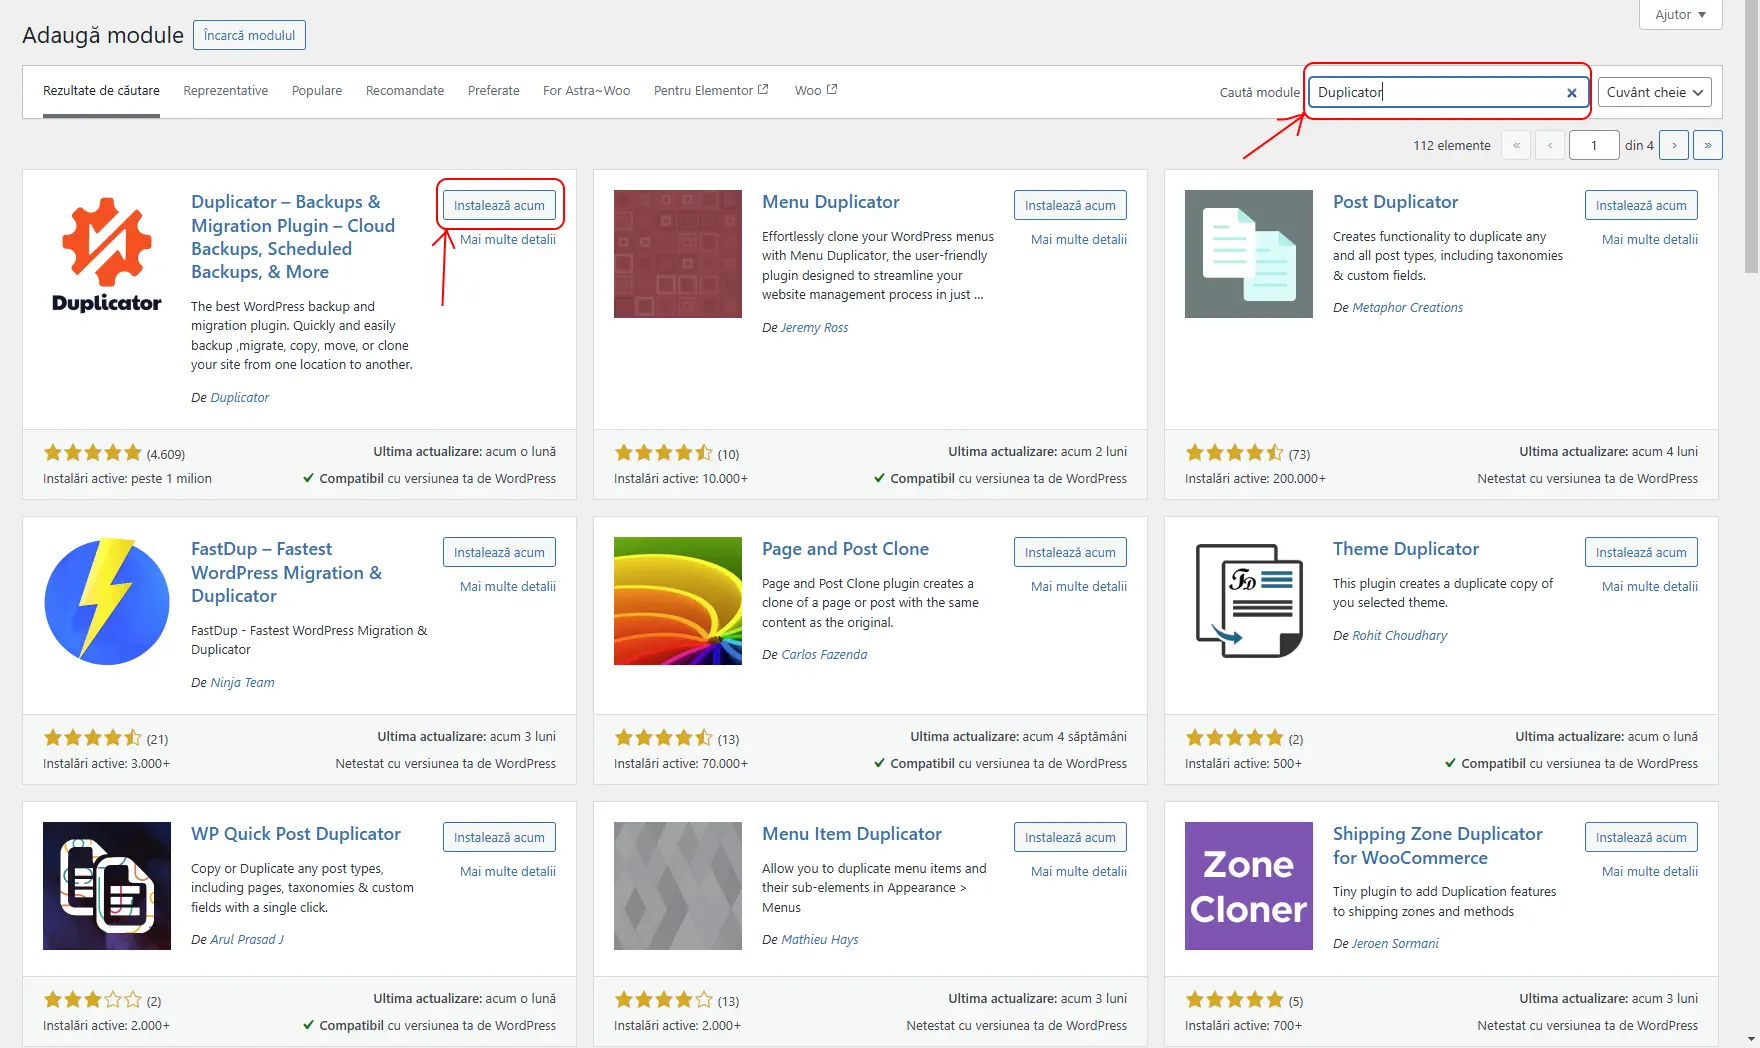The width and height of the screenshot is (1760, 1048).
Task: Install Page and Post Clone plugin
Action: [1070, 552]
